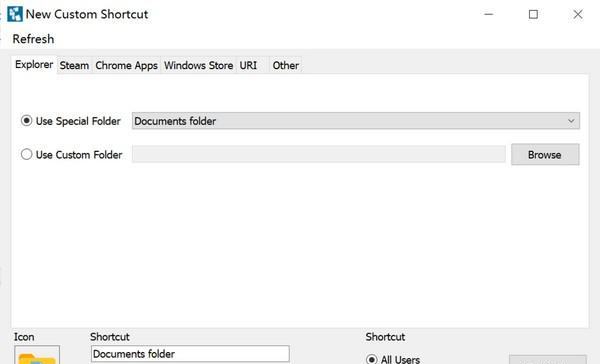
Task: Select the Explorer tab
Action: click(34, 65)
